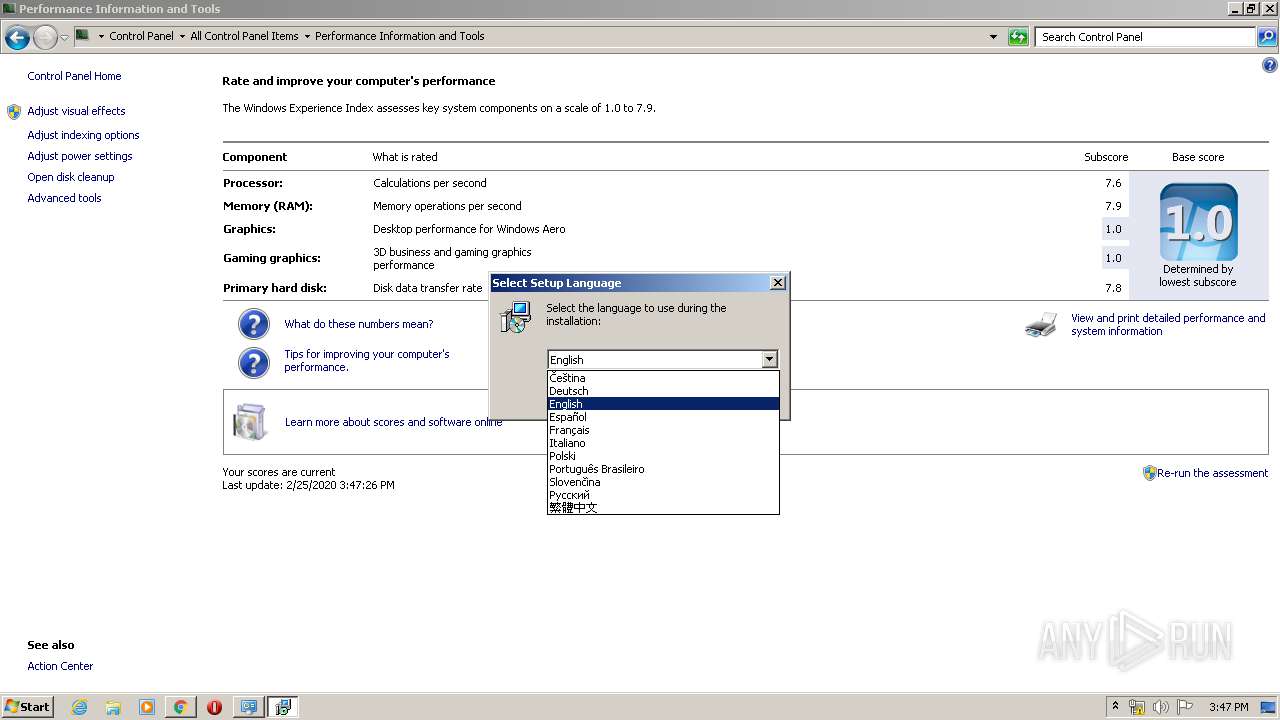Open Action Center link under See also
Screen dimensions: 1280x720
[x=60, y=666]
